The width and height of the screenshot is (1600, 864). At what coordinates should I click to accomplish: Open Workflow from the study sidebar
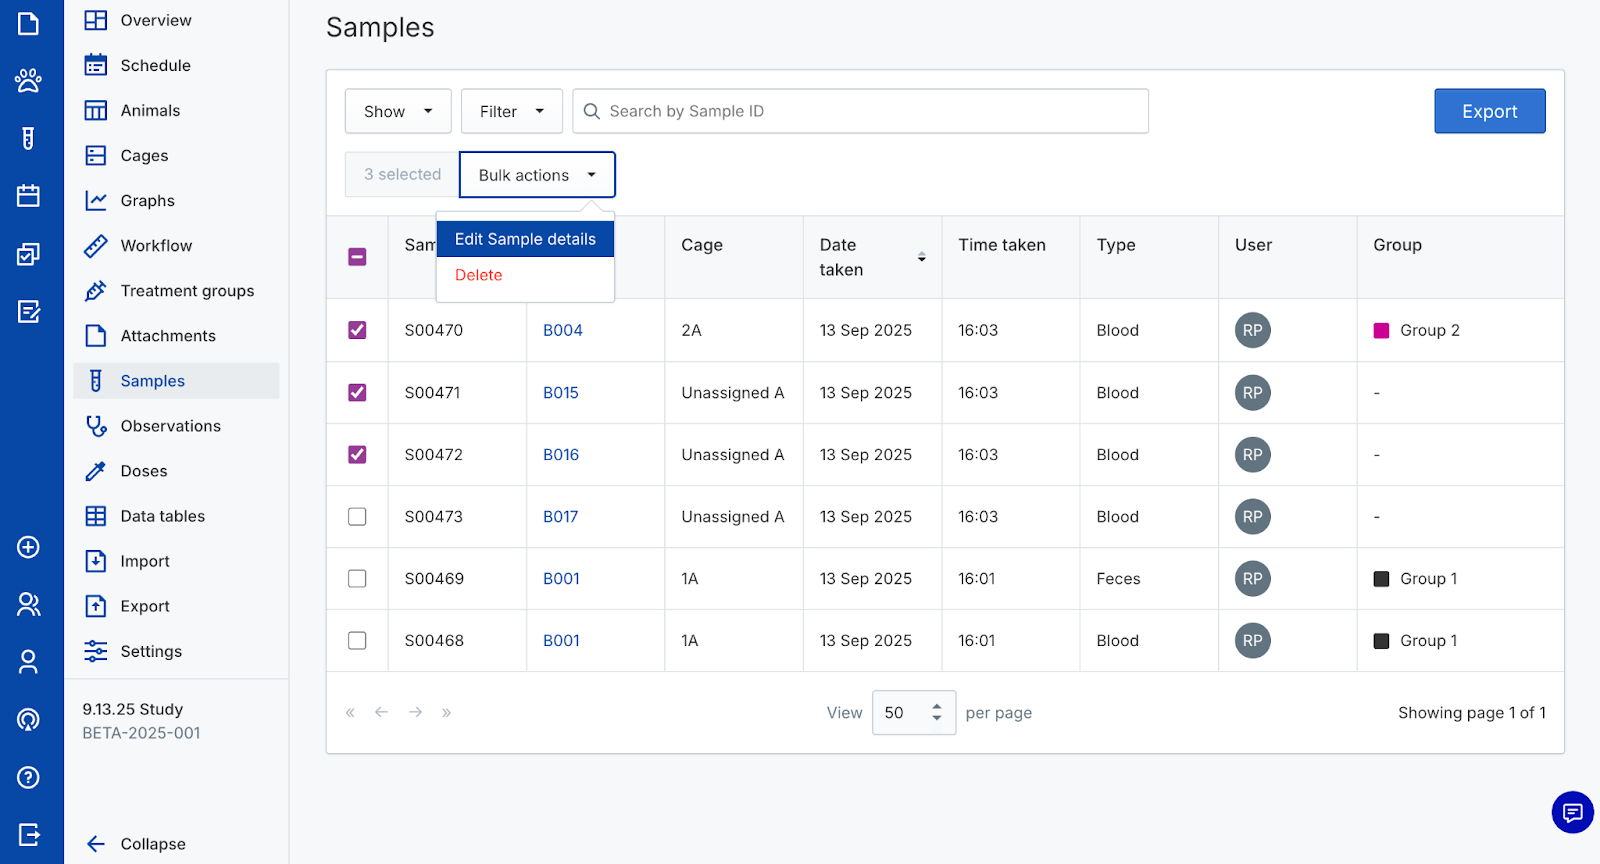(x=156, y=246)
